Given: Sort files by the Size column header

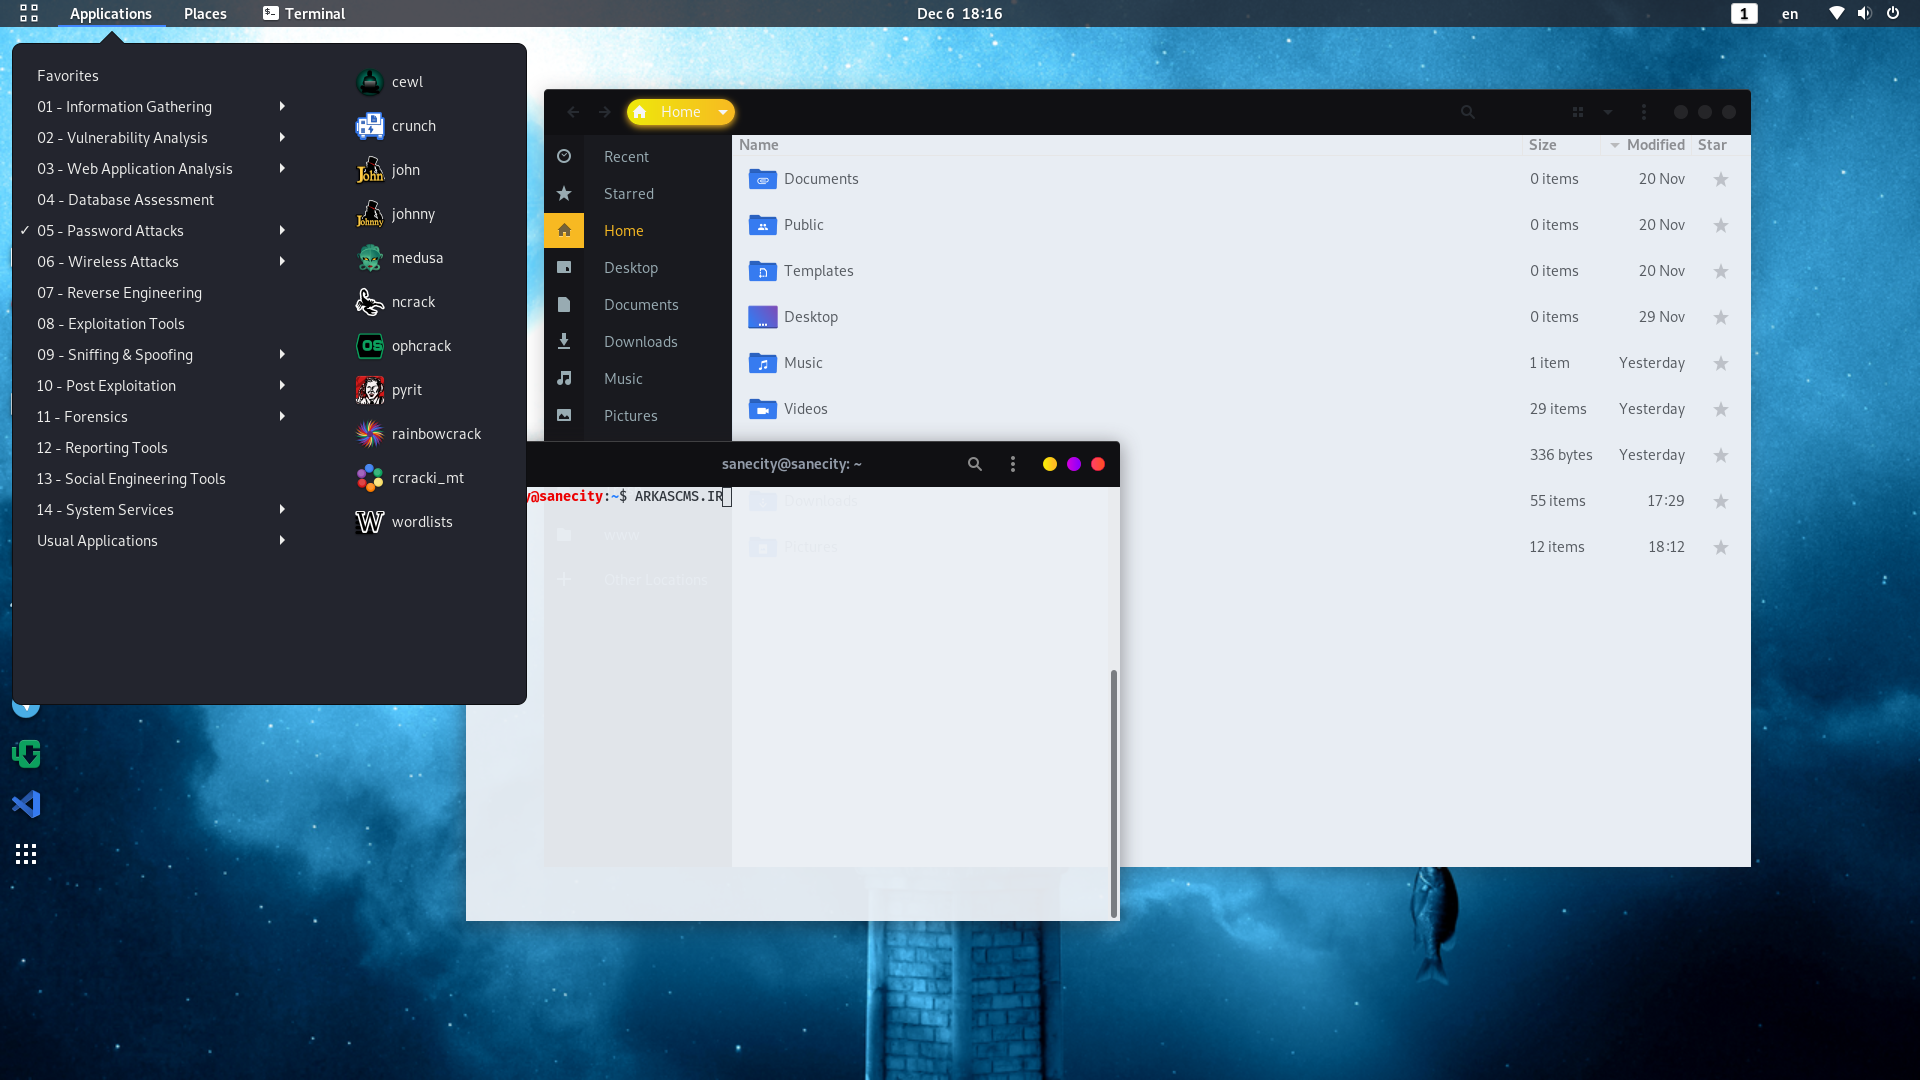Looking at the screenshot, I should [x=1542, y=145].
